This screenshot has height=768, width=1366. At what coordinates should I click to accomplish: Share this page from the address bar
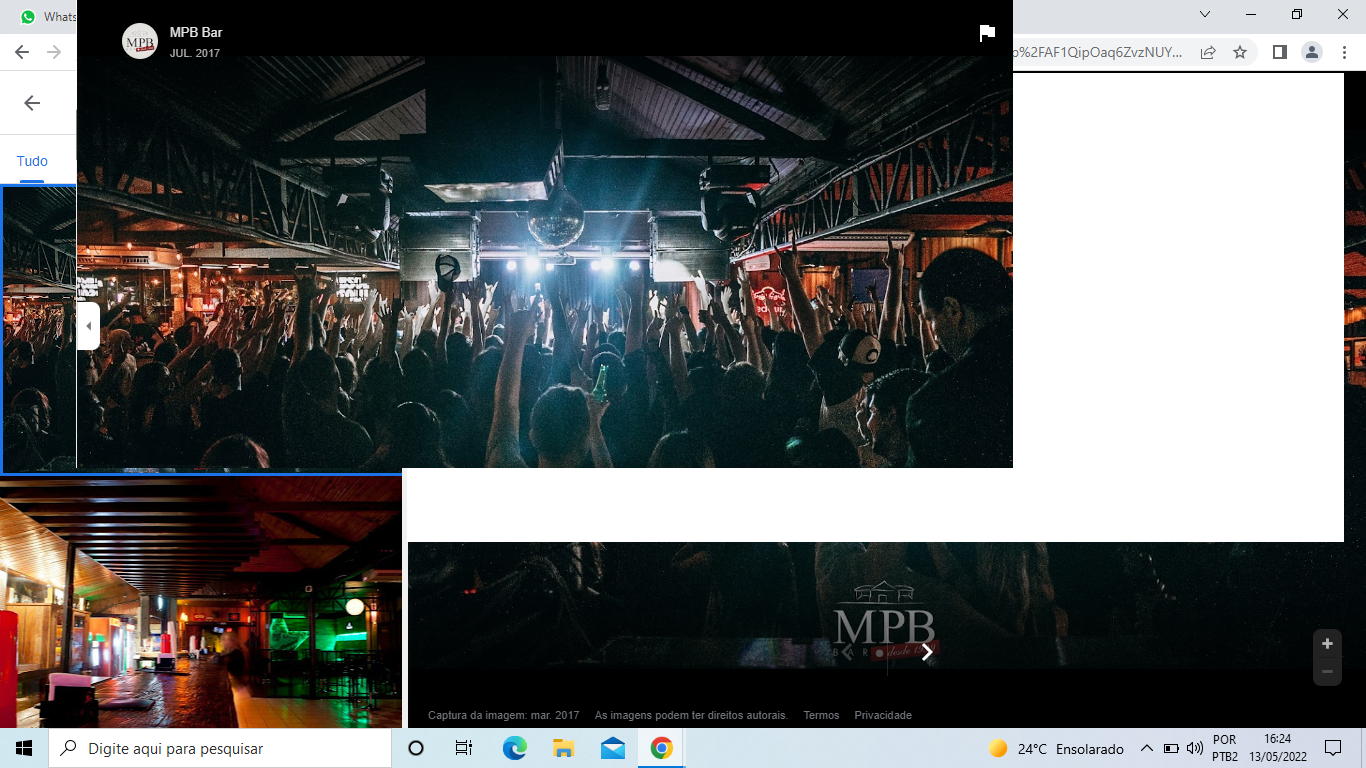coord(1208,52)
